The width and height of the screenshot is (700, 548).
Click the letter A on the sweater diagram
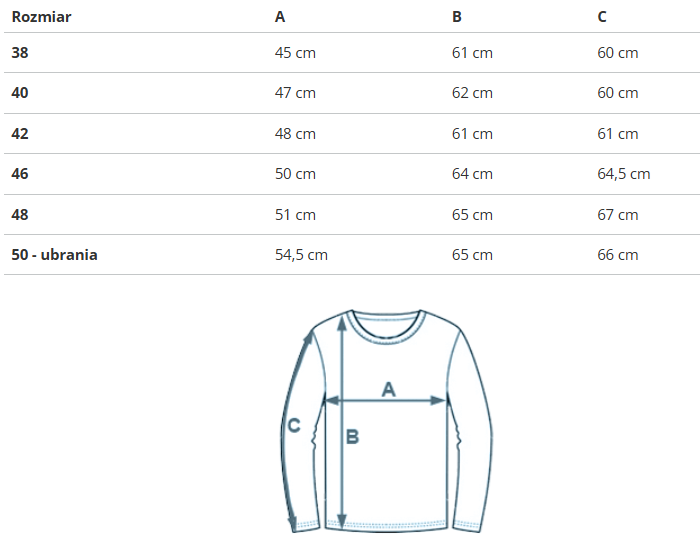pos(389,388)
